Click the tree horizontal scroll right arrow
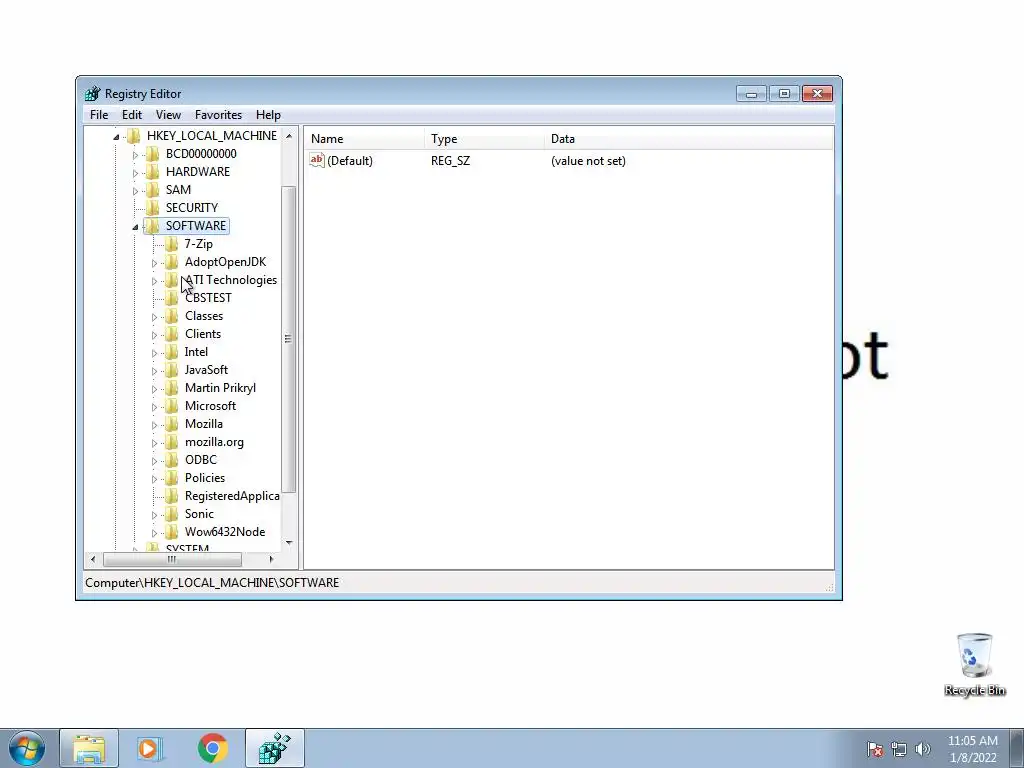Viewport: 1024px width, 768px height. pos(272,560)
